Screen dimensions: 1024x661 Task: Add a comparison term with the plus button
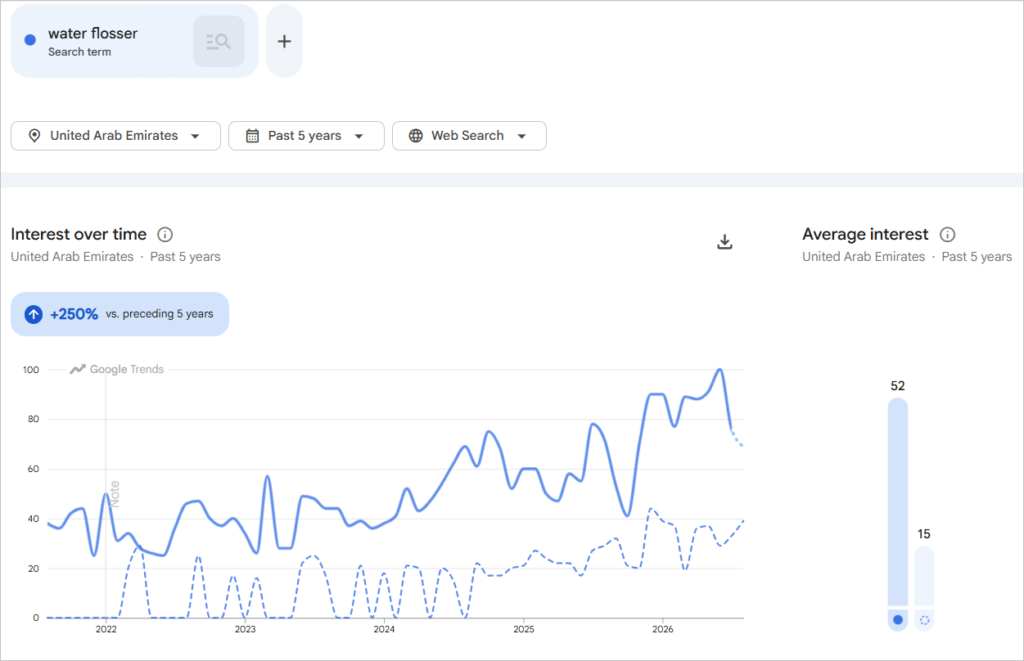[x=284, y=41]
